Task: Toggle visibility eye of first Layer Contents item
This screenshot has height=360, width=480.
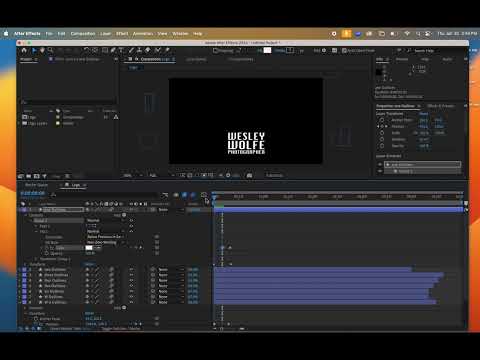Action: [380, 165]
